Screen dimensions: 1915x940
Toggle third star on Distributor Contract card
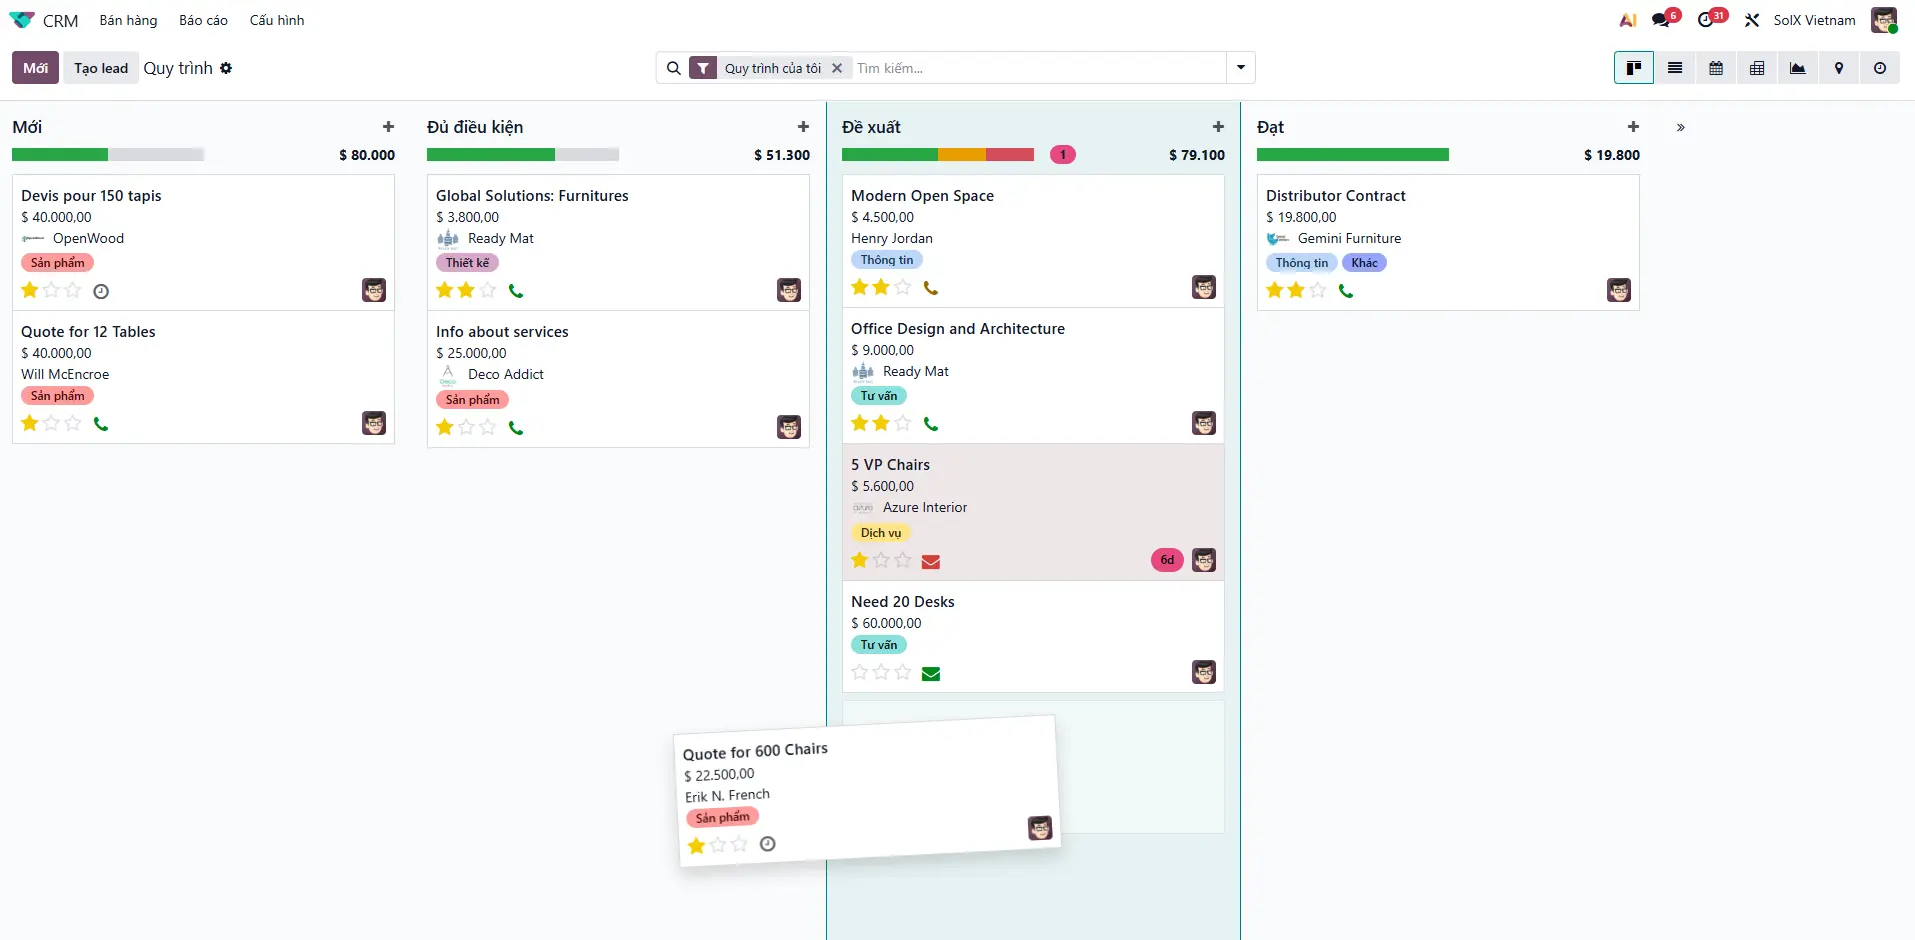[x=1318, y=290]
